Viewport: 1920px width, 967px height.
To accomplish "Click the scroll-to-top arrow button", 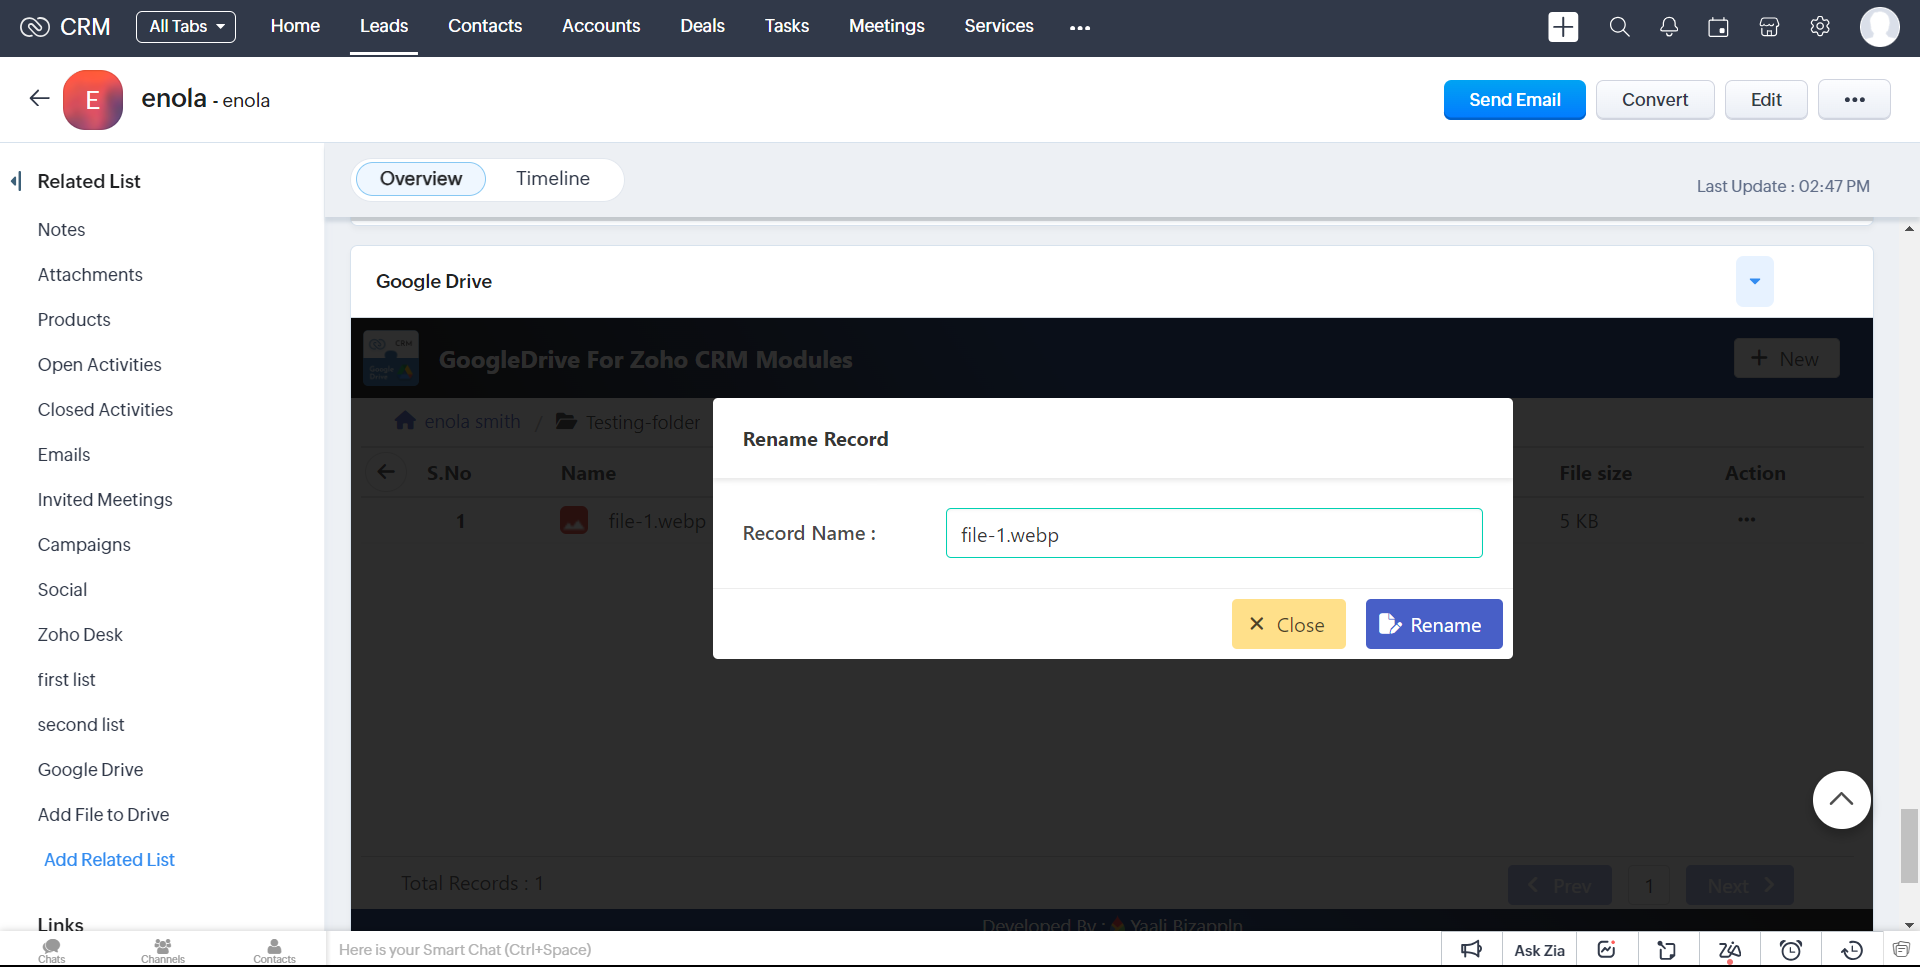I will click(x=1841, y=800).
